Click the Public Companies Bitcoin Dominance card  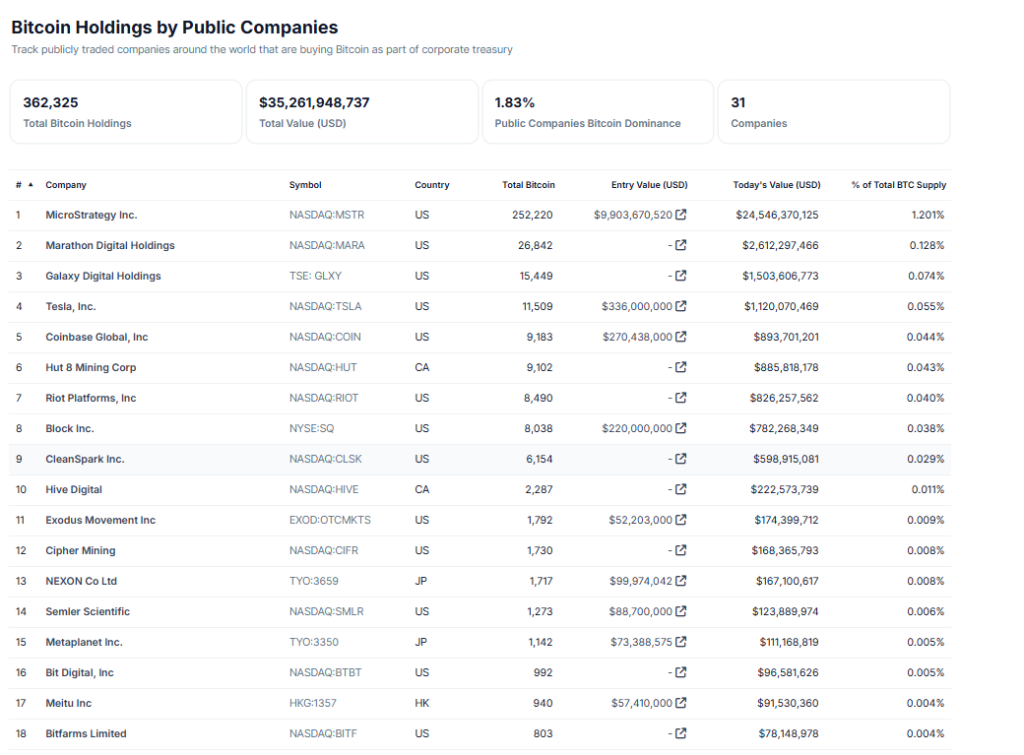(597, 112)
